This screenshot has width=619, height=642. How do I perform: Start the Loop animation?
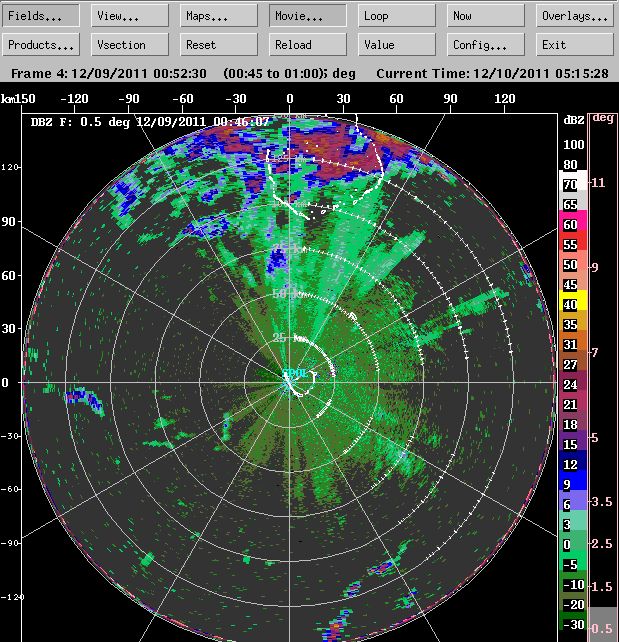pos(397,16)
